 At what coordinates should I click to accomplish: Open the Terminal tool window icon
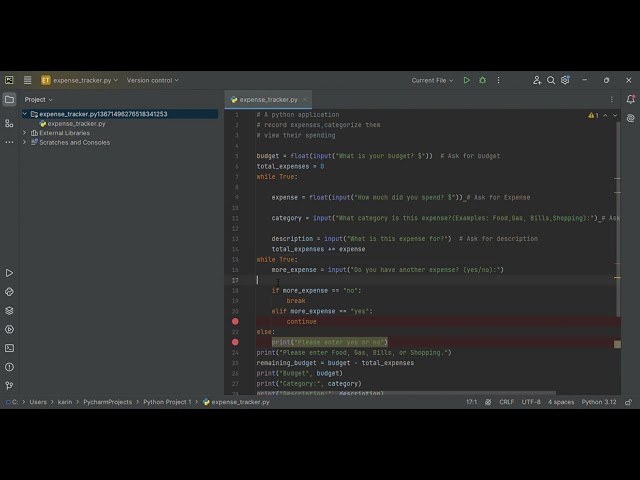coord(9,348)
